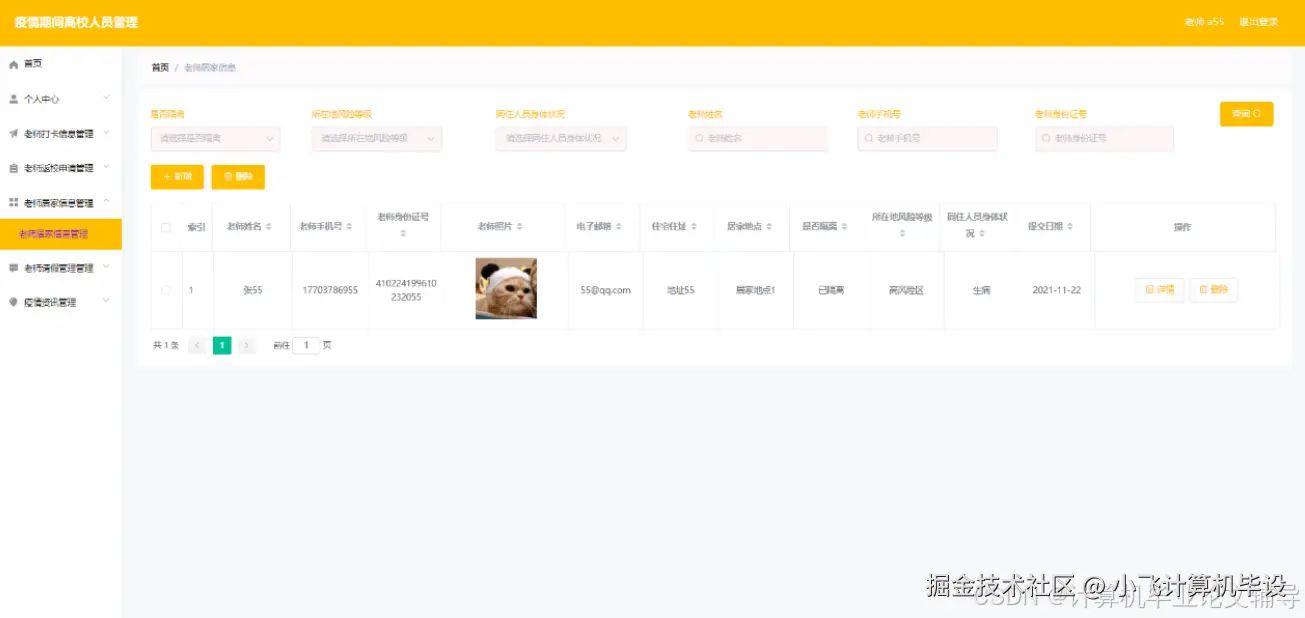Image resolution: width=1305 pixels, height=618 pixels.
Task: Click the 提交日期 column sort arrows
Action: pos(1070,227)
